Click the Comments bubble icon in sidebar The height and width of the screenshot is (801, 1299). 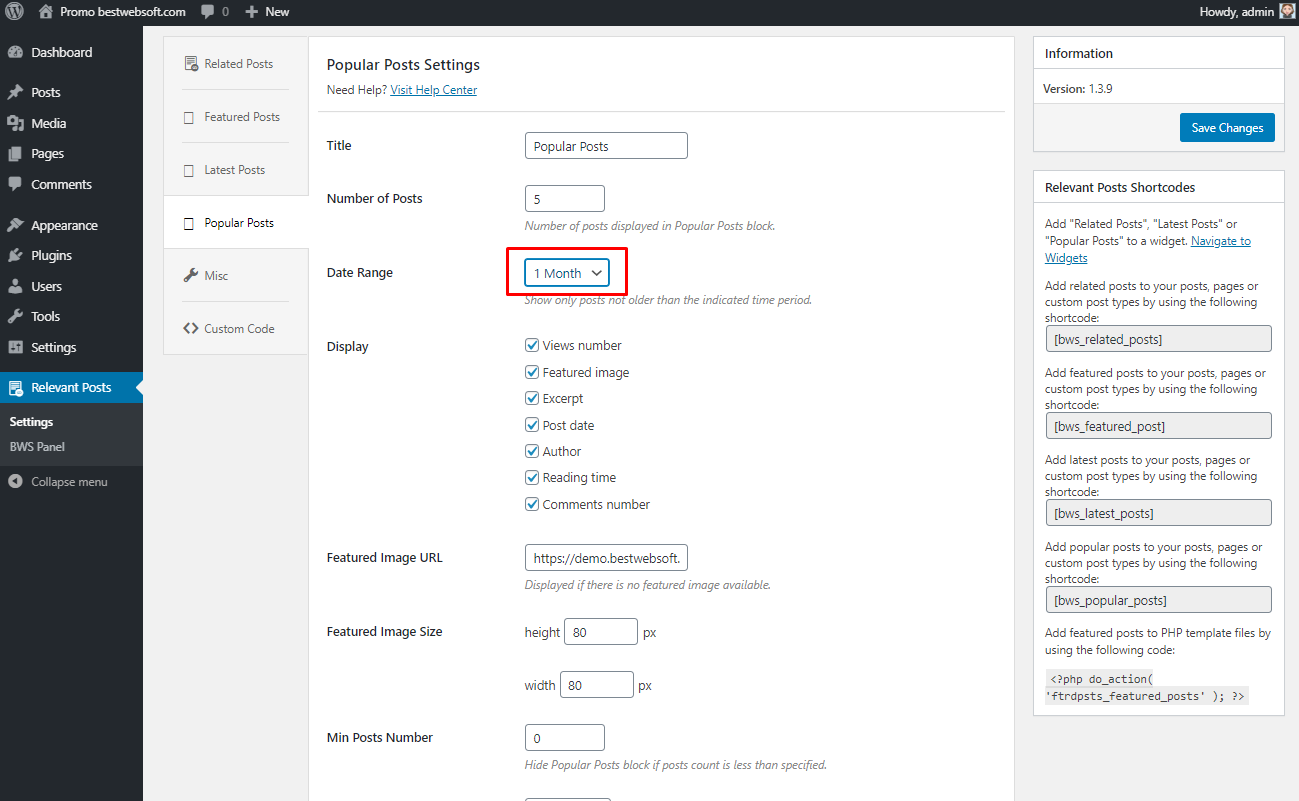click(x=15, y=184)
